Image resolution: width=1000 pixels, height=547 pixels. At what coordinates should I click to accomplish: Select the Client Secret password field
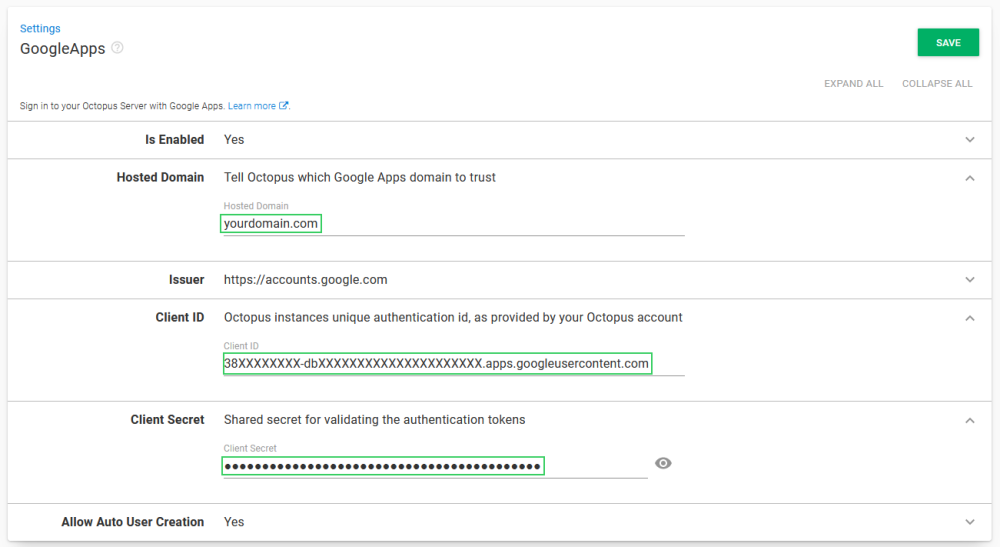point(435,466)
